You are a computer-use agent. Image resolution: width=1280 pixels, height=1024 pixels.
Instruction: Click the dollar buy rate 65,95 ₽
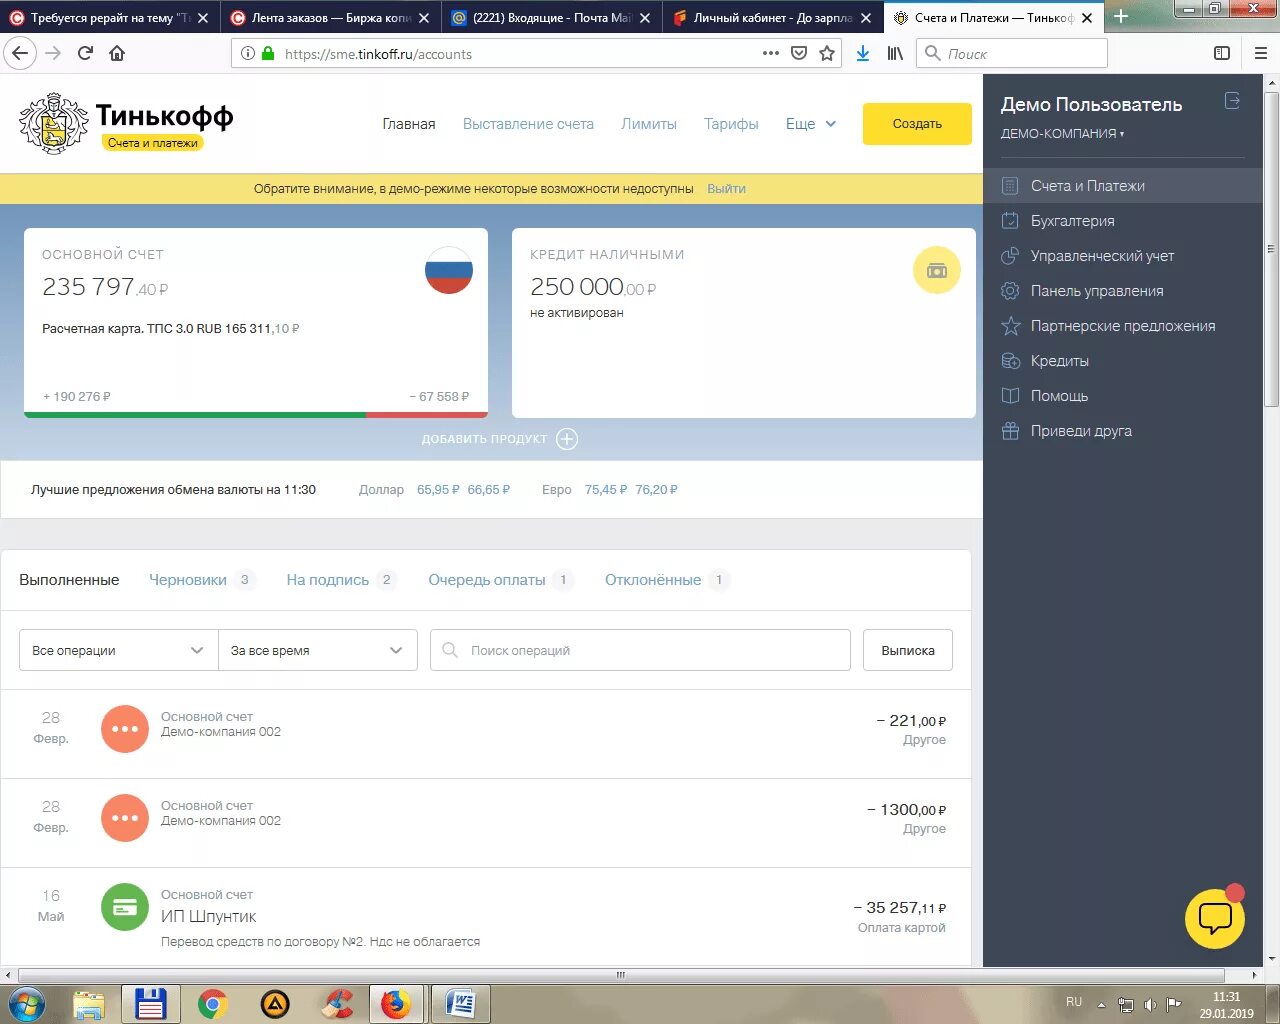[x=438, y=490]
